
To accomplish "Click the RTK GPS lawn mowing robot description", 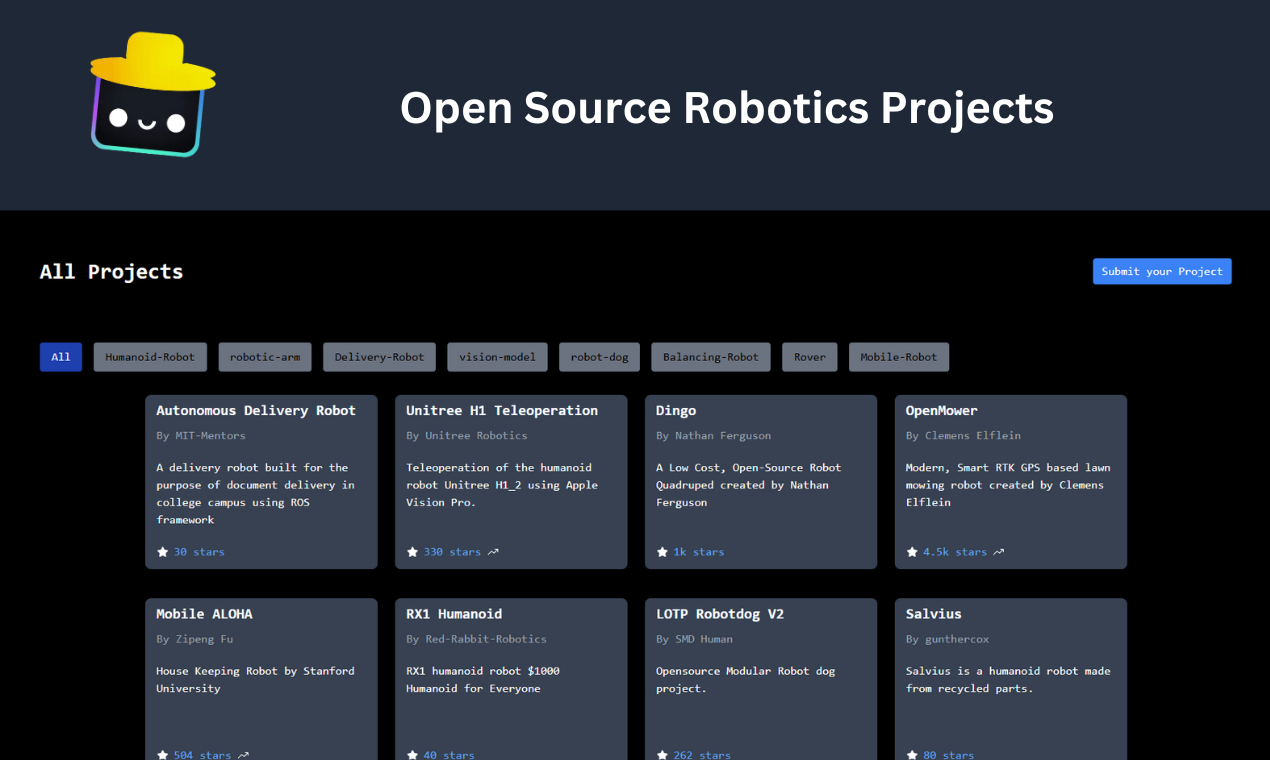I will coord(1008,485).
